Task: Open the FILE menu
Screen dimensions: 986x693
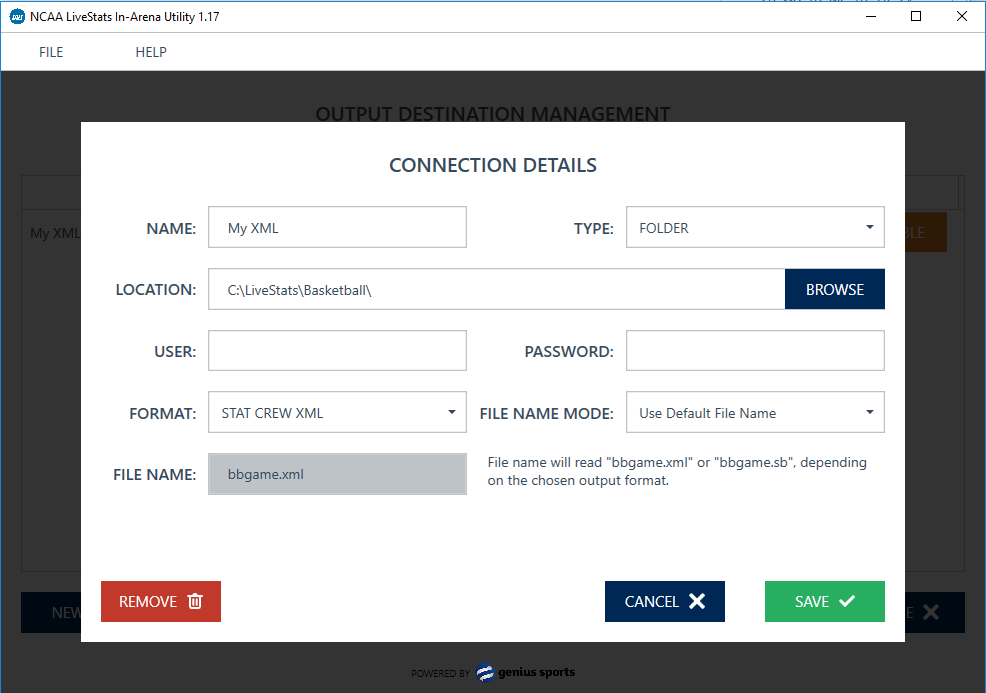Action: coord(51,52)
